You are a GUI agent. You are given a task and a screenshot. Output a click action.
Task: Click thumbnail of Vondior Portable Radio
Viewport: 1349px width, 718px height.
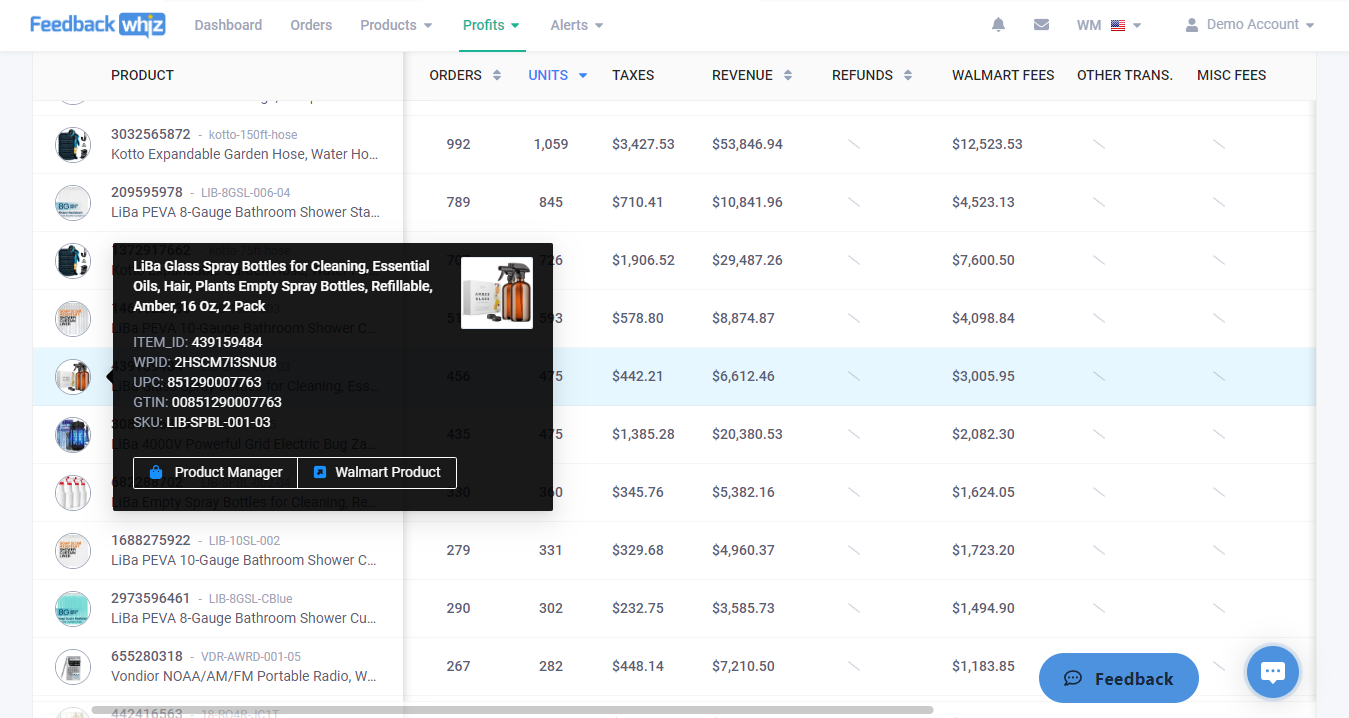click(x=73, y=666)
